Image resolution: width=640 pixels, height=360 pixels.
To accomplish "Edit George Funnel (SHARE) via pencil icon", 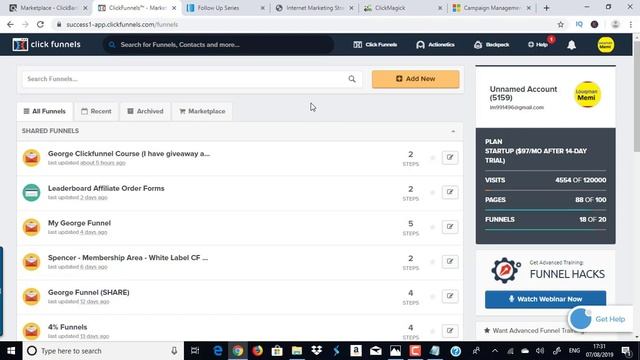I will coord(450,296).
